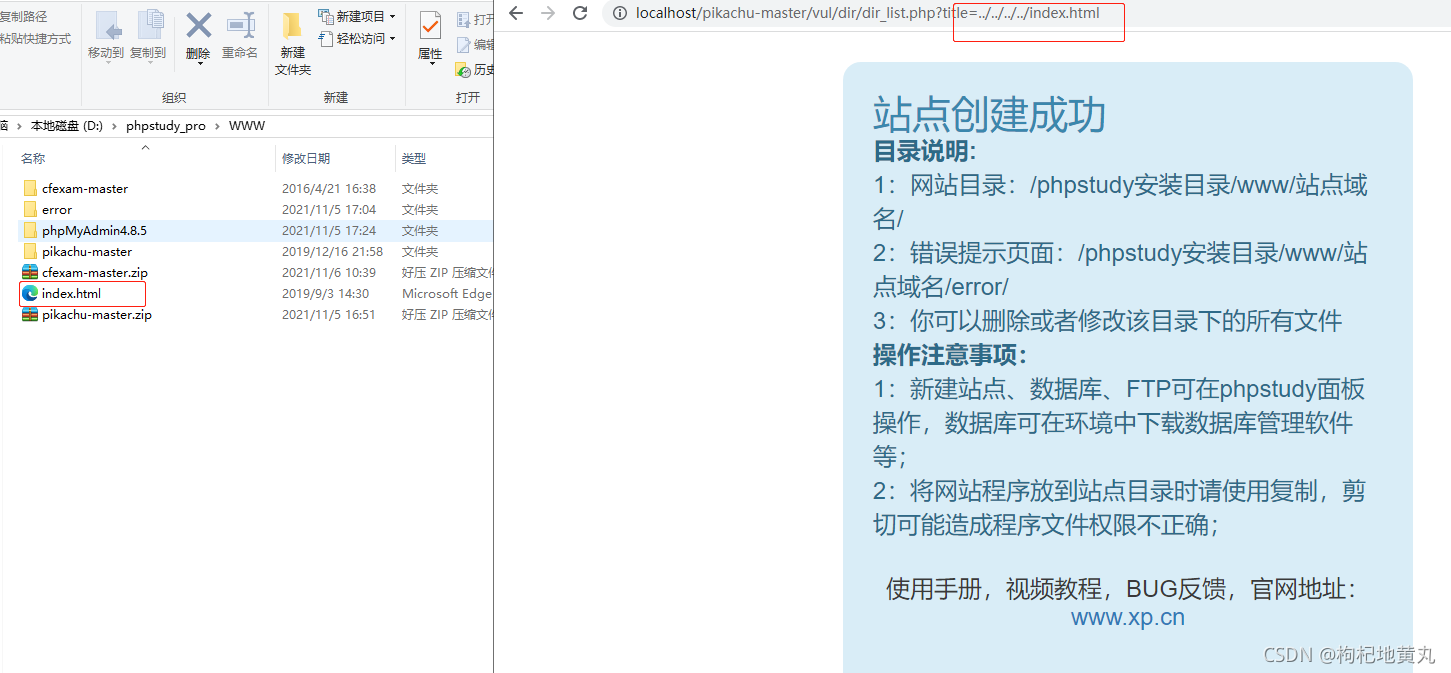The width and height of the screenshot is (1451, 673).
Task: Expand the 新建项目 dropdown arrow
Action: coord(392,17)
